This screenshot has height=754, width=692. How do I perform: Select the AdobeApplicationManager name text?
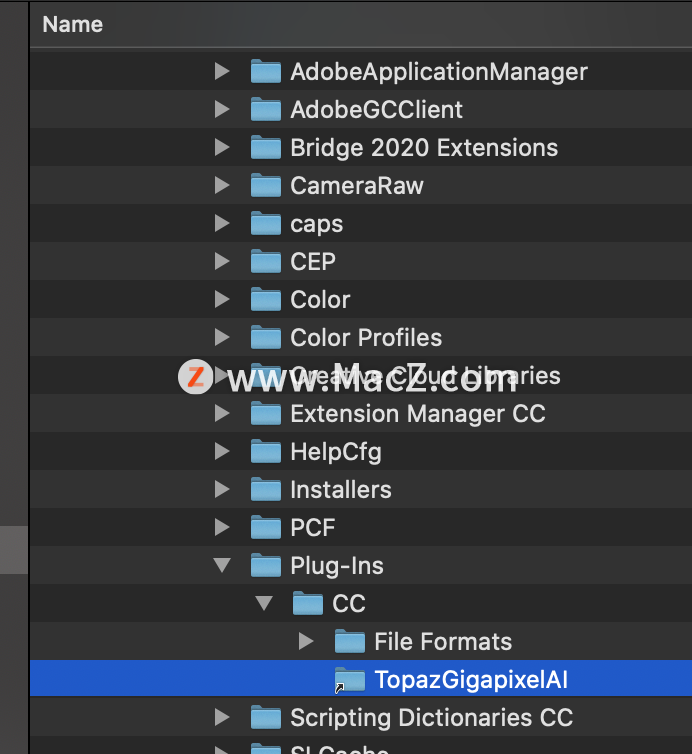[x=439, y=72]
